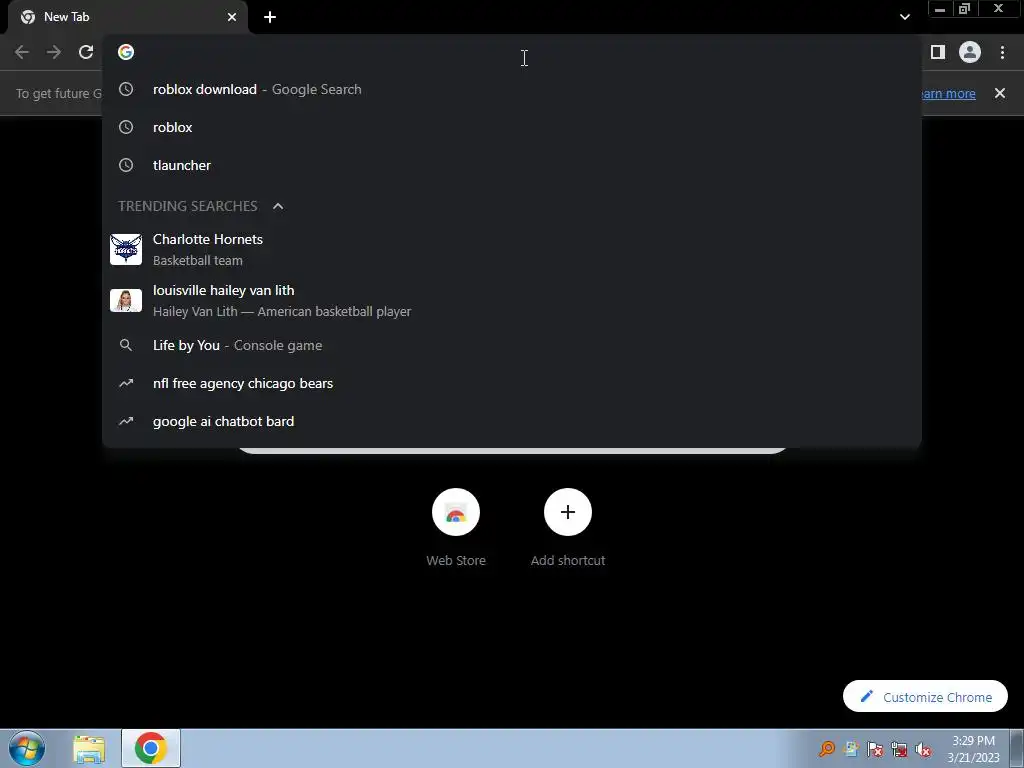Collapse Trending Searches section chevron
Image resolution: width=1024 pixels, height=768 pixels.
pyautogui.click(x=278, y=206)
